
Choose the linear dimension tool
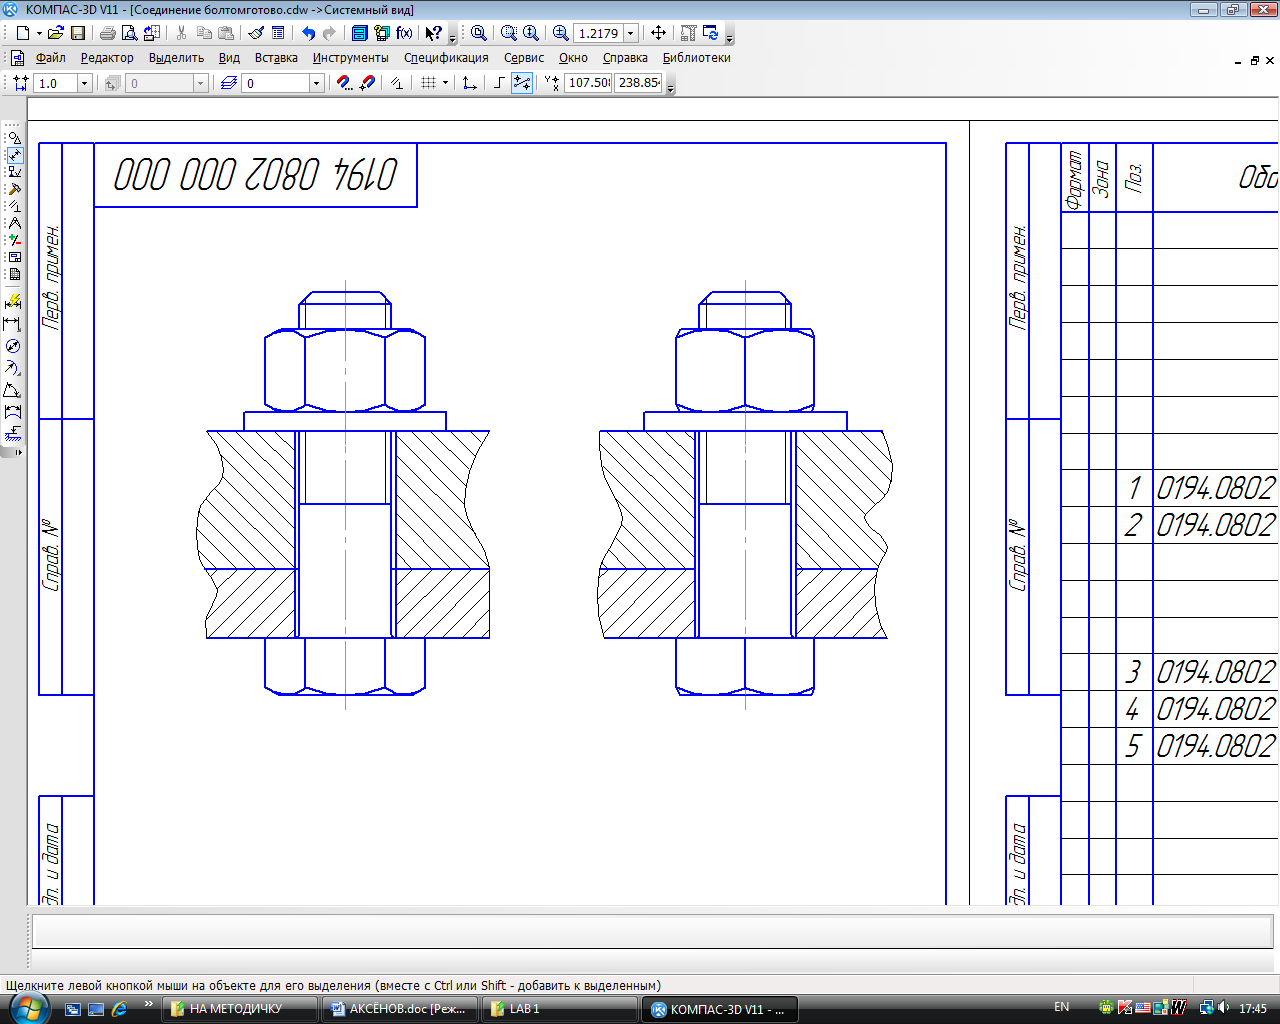coord(13,323)
